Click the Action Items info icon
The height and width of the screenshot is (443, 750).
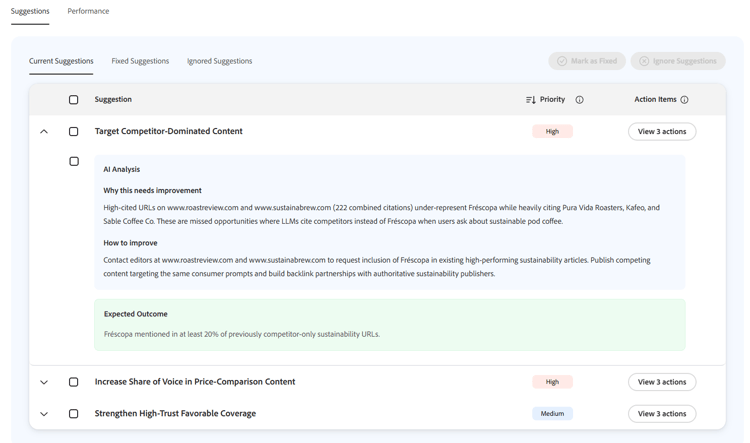click(x=684, y=100)
